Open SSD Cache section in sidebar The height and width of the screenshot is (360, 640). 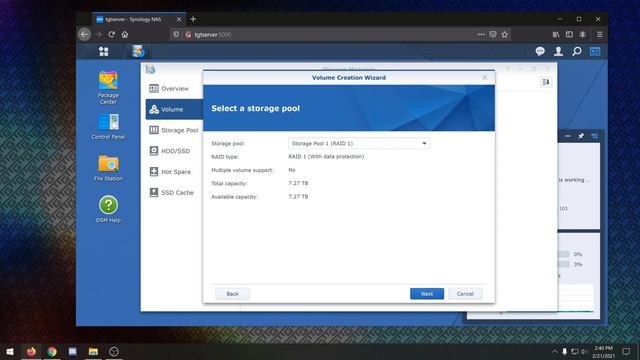174,193
